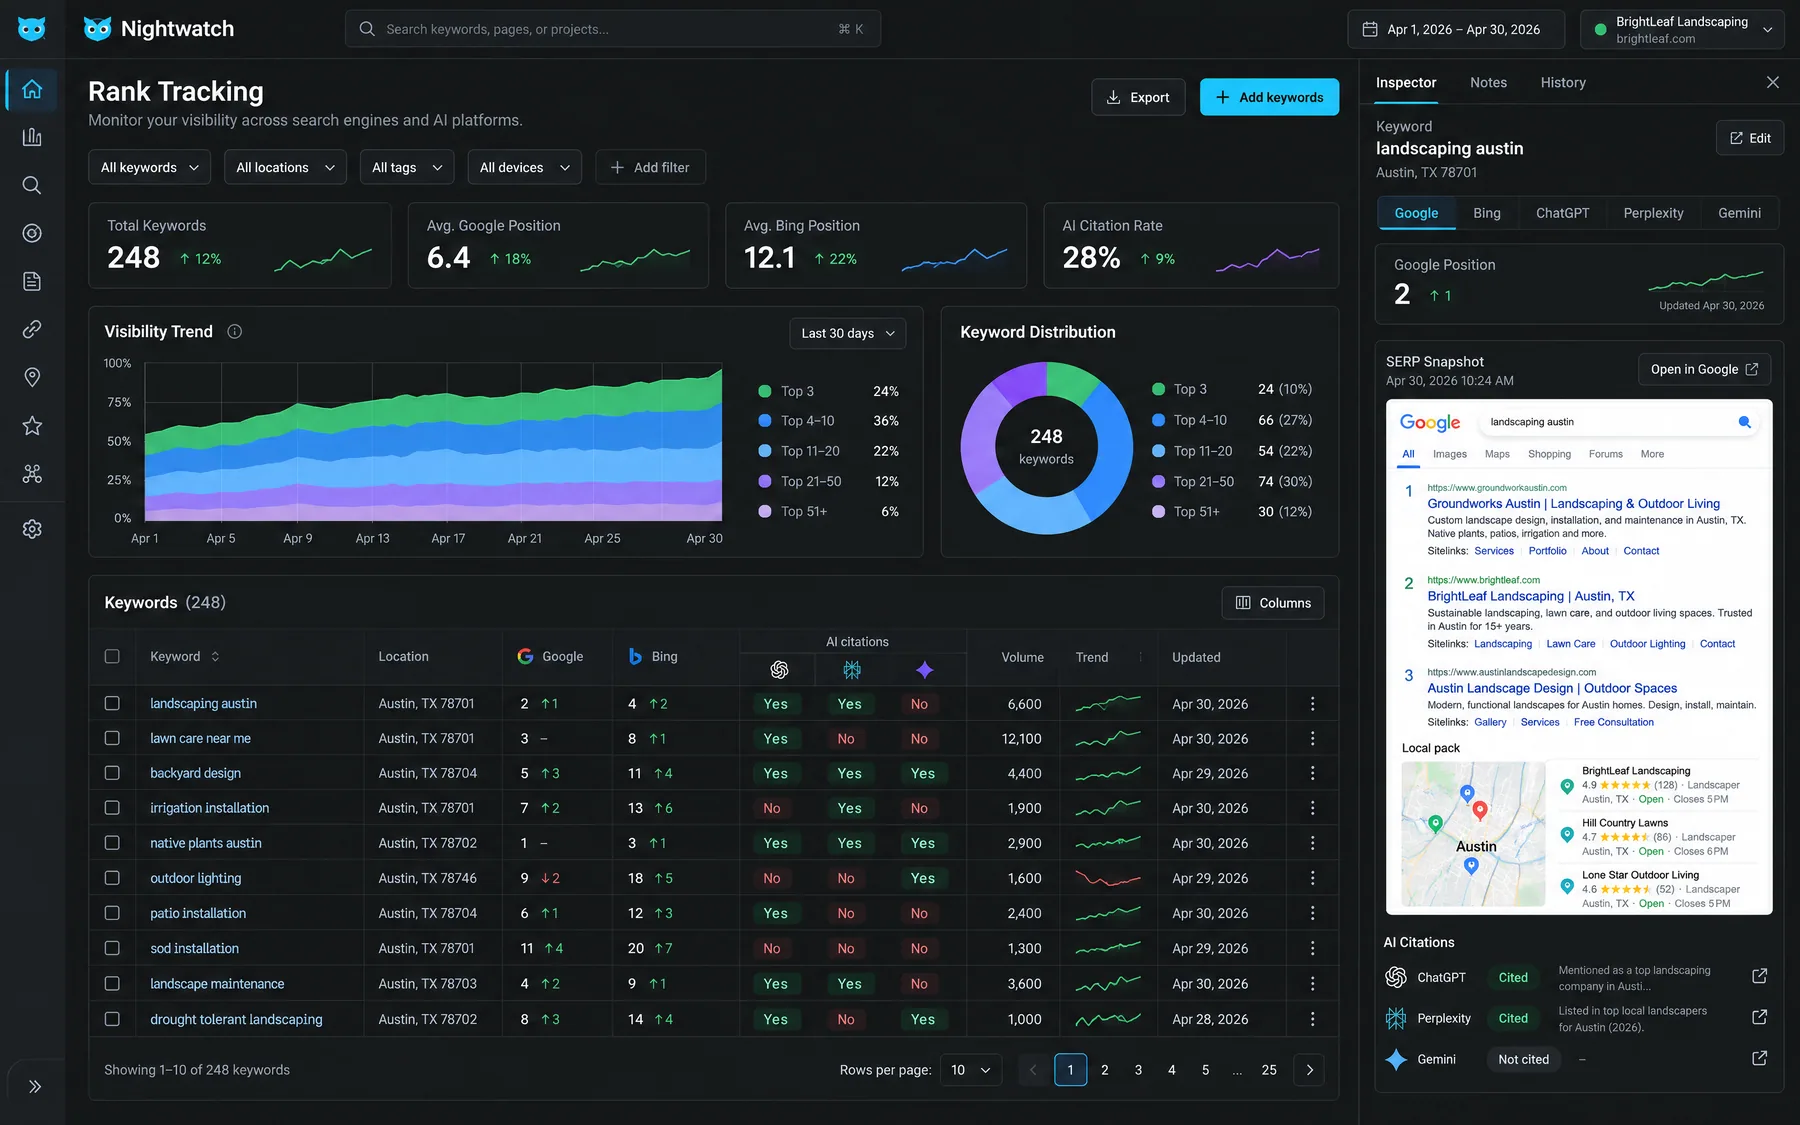This screenshot has height=1125, width=1800.
Task: Open the Gemini citation external link icon
Action: (1760, 1059)
